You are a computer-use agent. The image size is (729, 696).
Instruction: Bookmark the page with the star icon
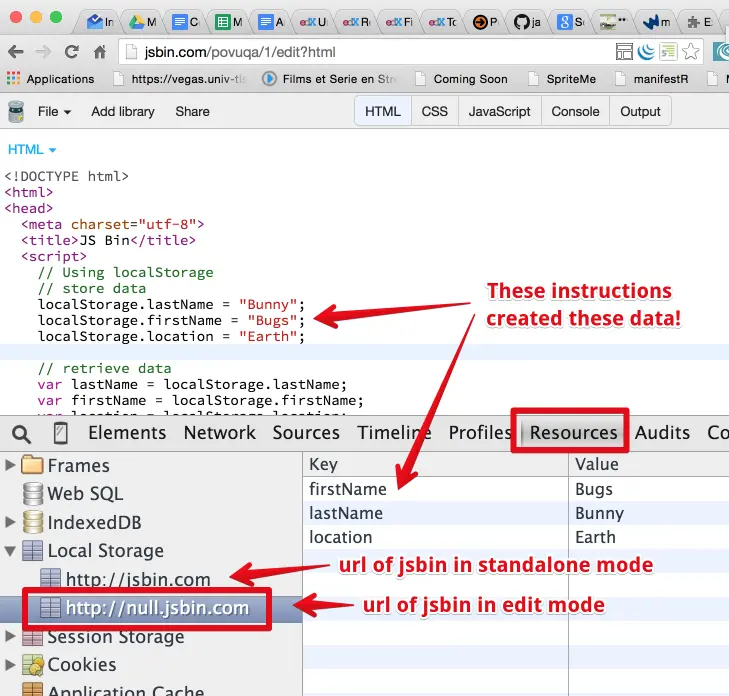tap(691, 52)
